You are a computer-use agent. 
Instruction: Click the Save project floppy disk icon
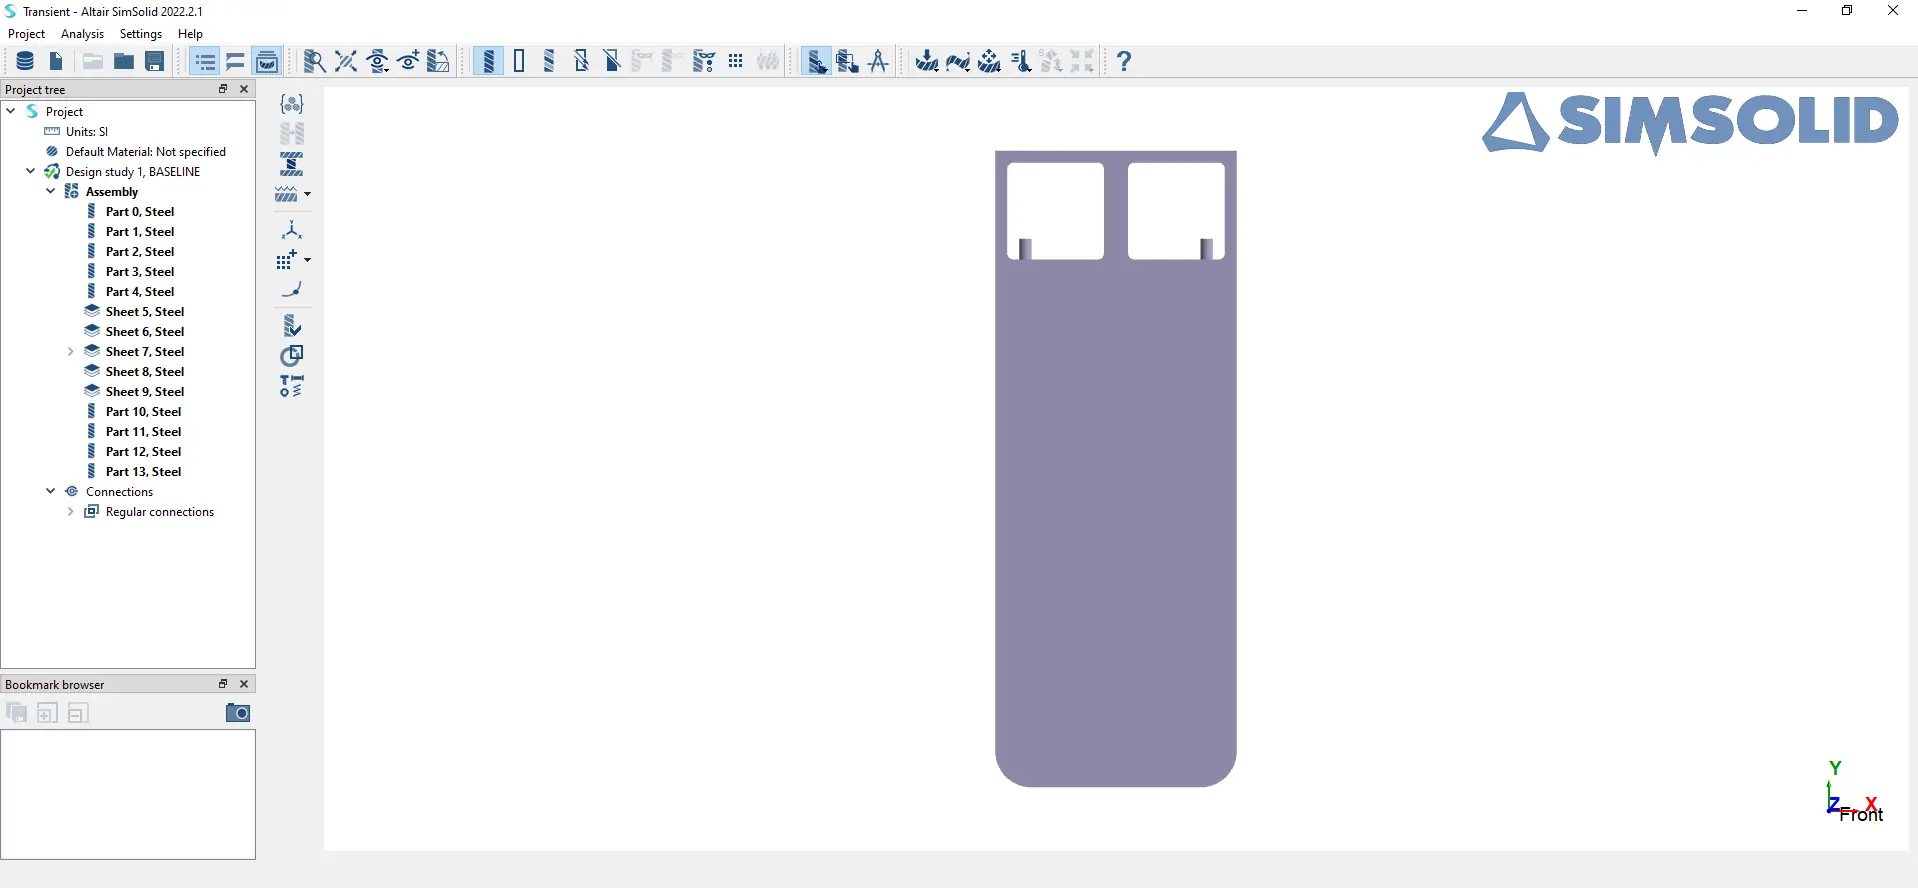(155, 62)
